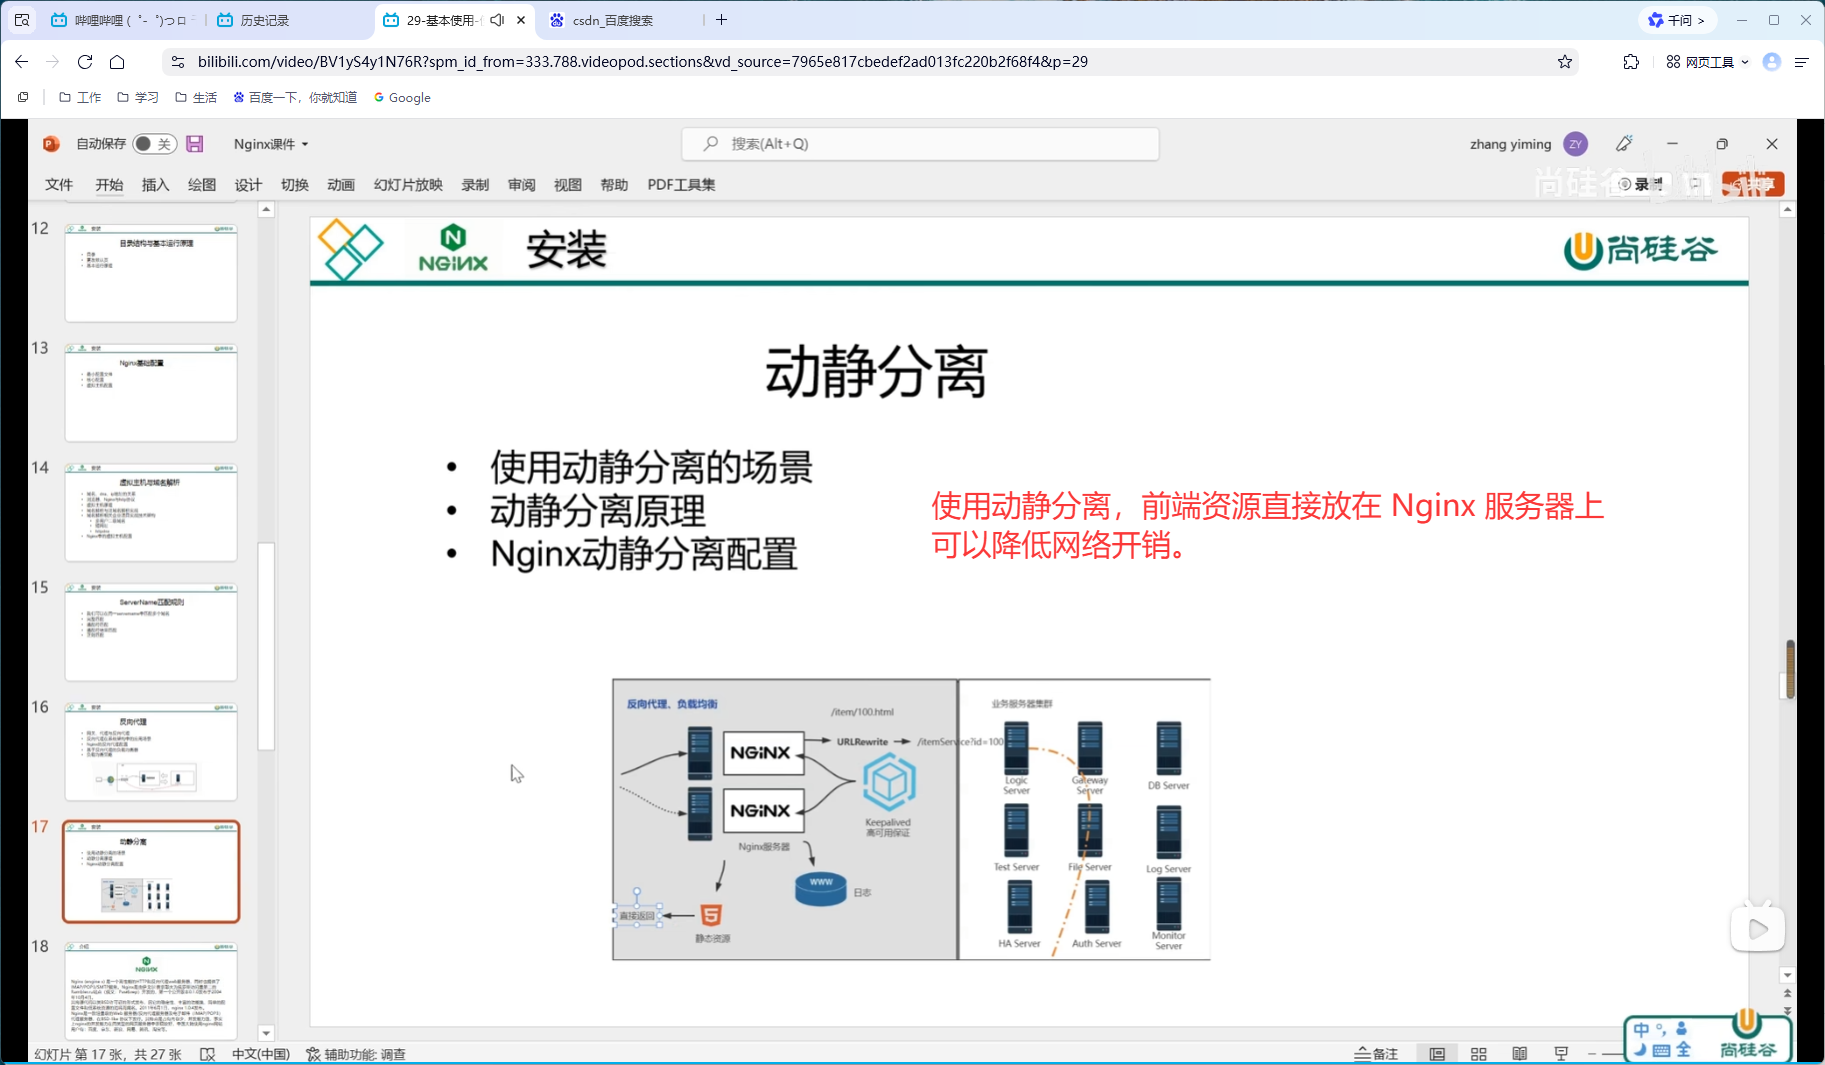Screen dimensions: 1825x1065
Task: Switch to Slide Sorter view icon
Action: point(1479,1054)
